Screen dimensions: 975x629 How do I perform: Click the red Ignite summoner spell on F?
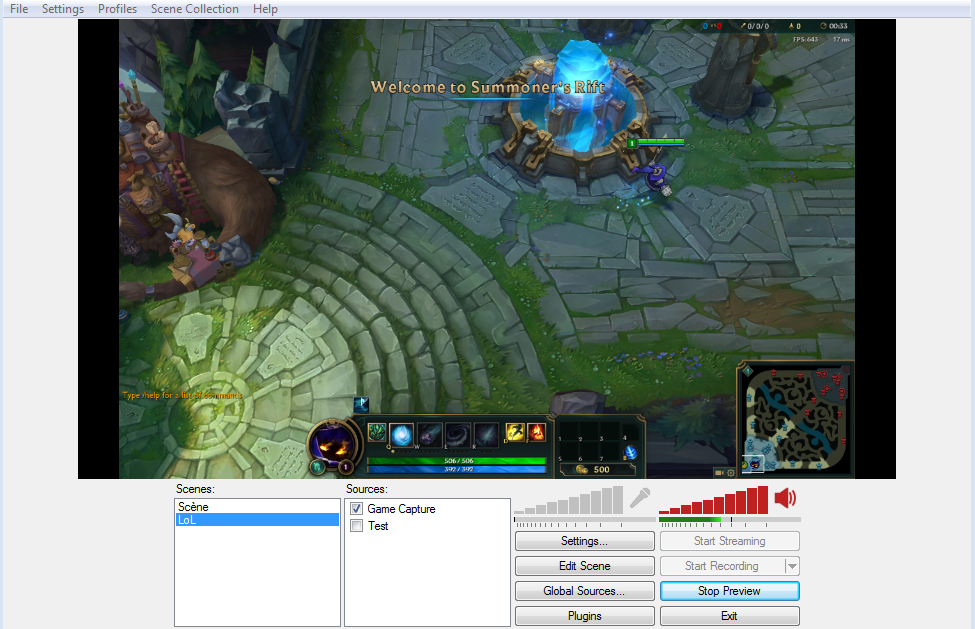point(536,431)
